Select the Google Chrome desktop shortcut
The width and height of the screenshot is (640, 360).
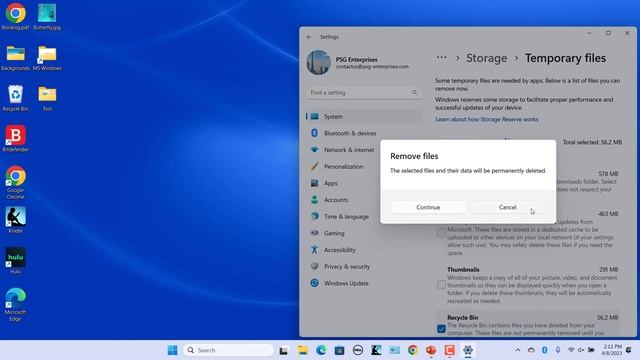[16, 182]
